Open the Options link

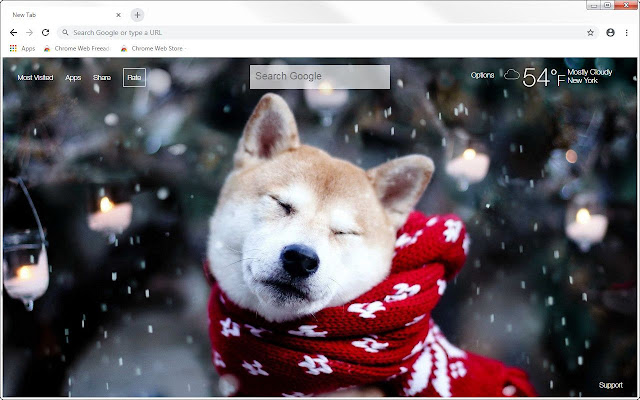(482, 75)
